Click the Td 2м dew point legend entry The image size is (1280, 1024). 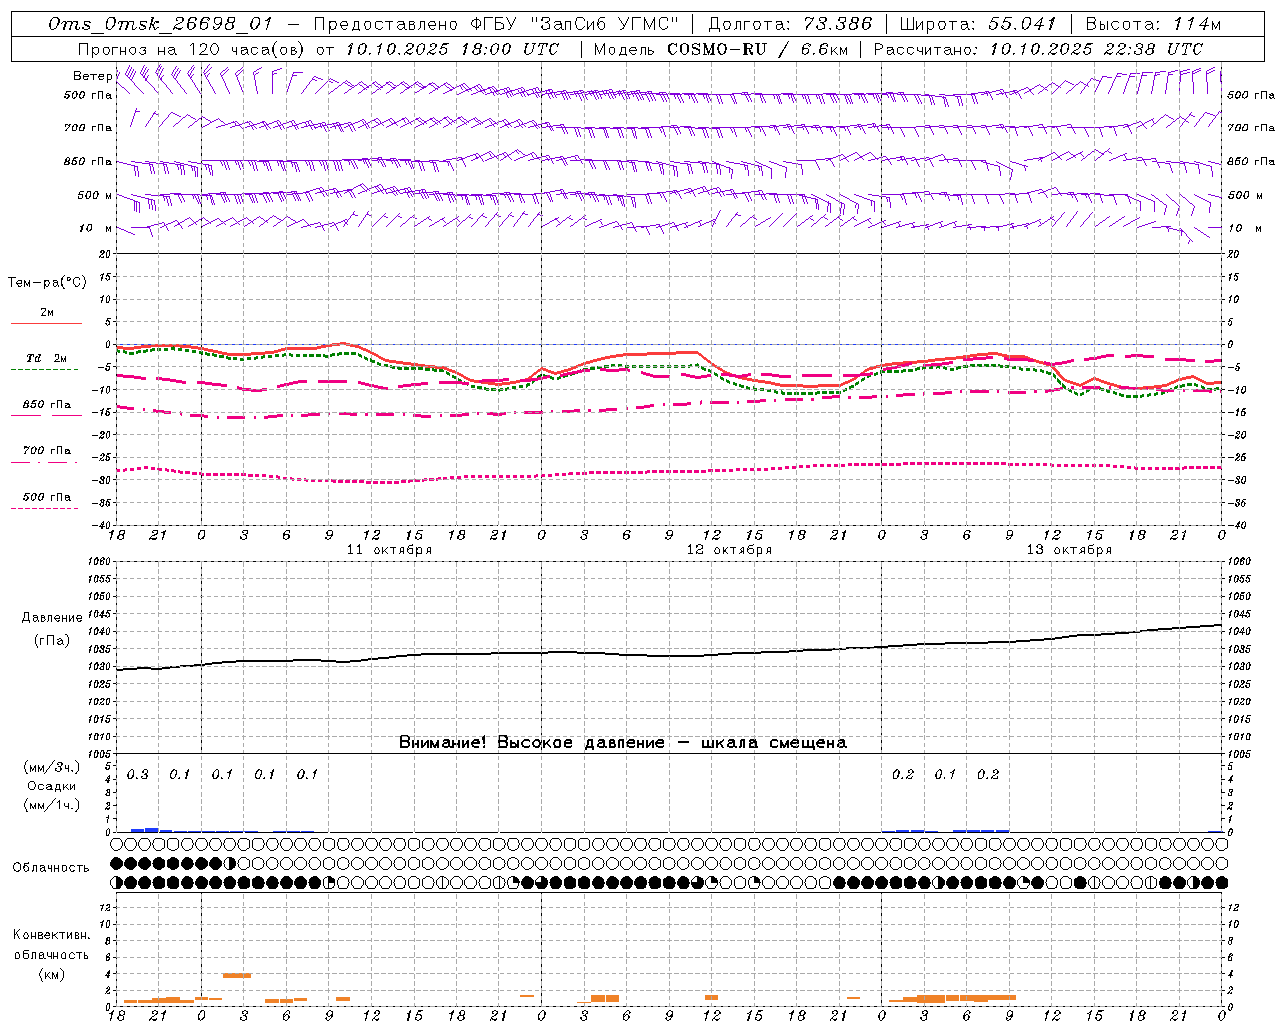[47, 358]
